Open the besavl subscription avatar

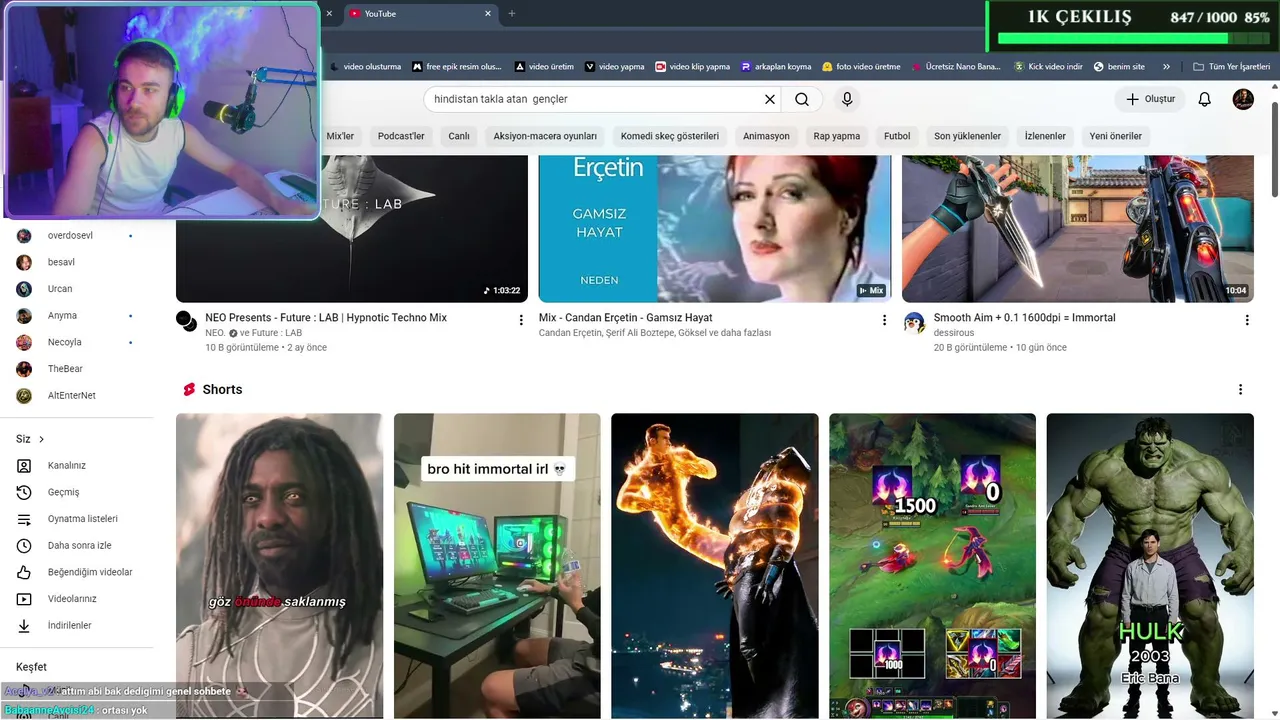(x=24, y=262)
